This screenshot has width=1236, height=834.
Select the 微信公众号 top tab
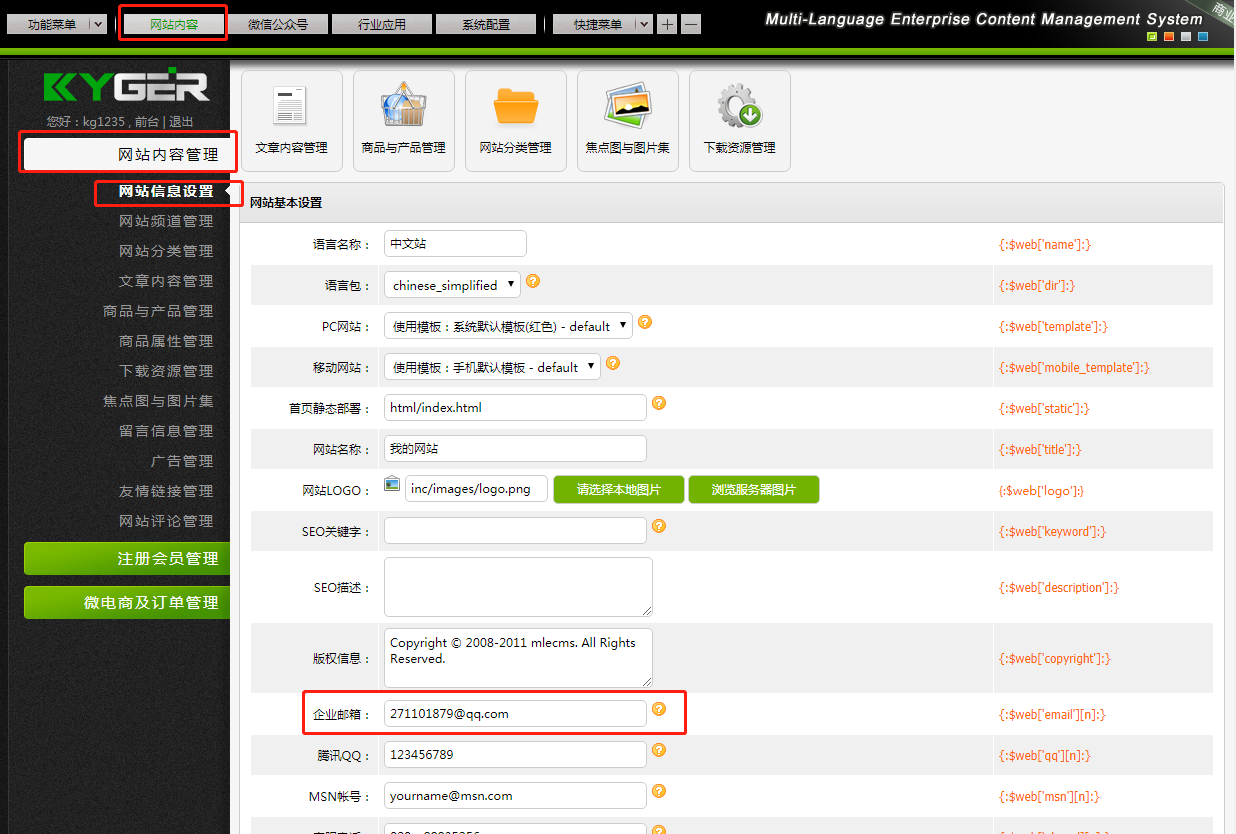pyautogui.click(x=278, y=24)
